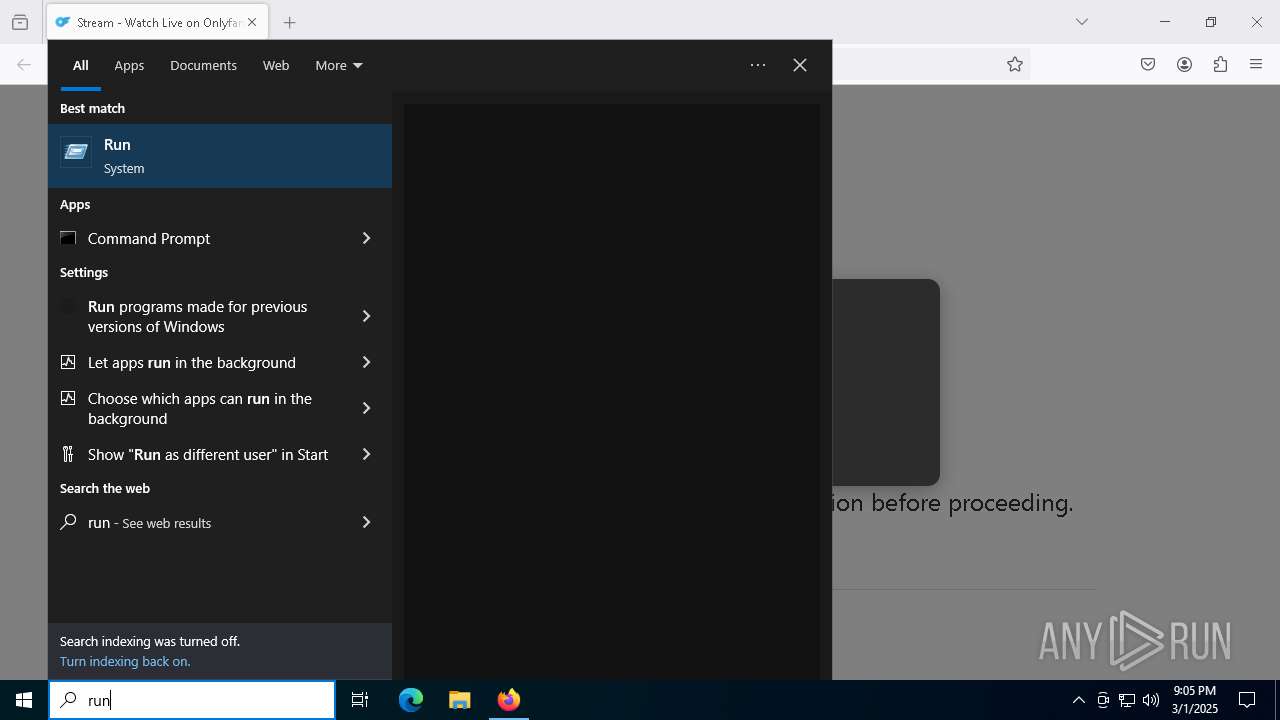This screenshot has width=1280, height=720.
Task: Switch to the Documents search tab
Action: click(x=203, y=65)
